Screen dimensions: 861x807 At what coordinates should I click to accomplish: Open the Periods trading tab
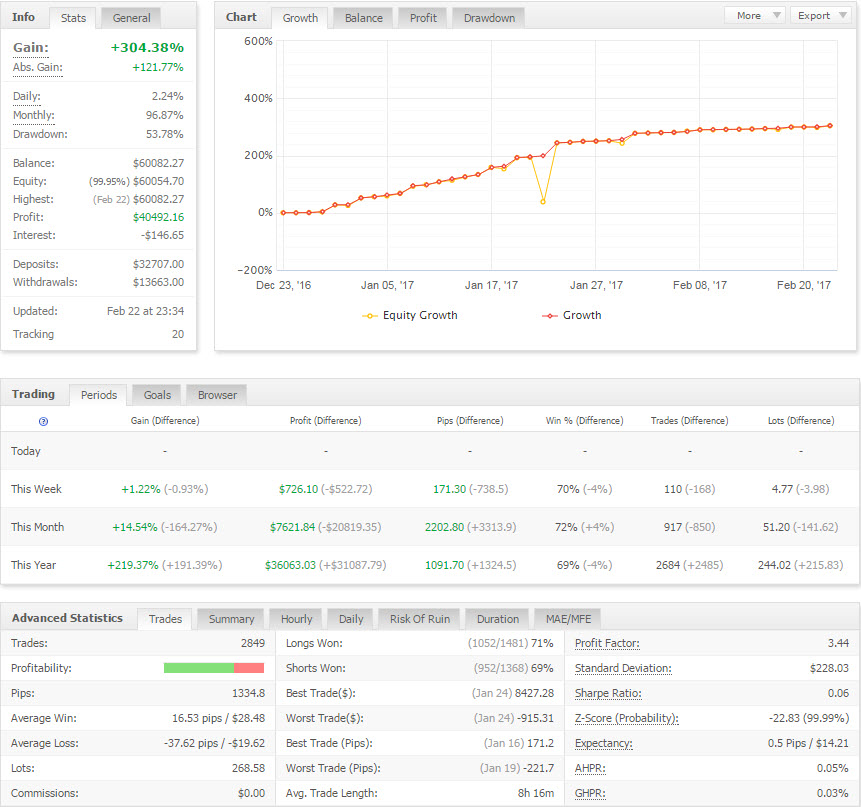click(98, 395)
